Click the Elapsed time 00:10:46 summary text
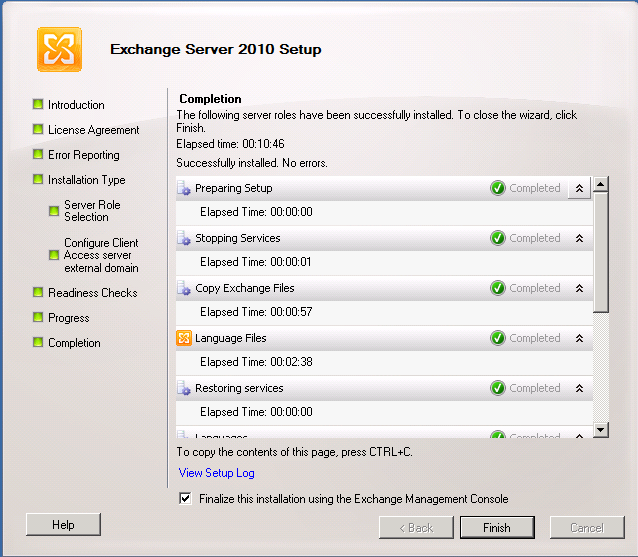Image resolution: width=638 pixels, height=557 pixels. [230, 144]
